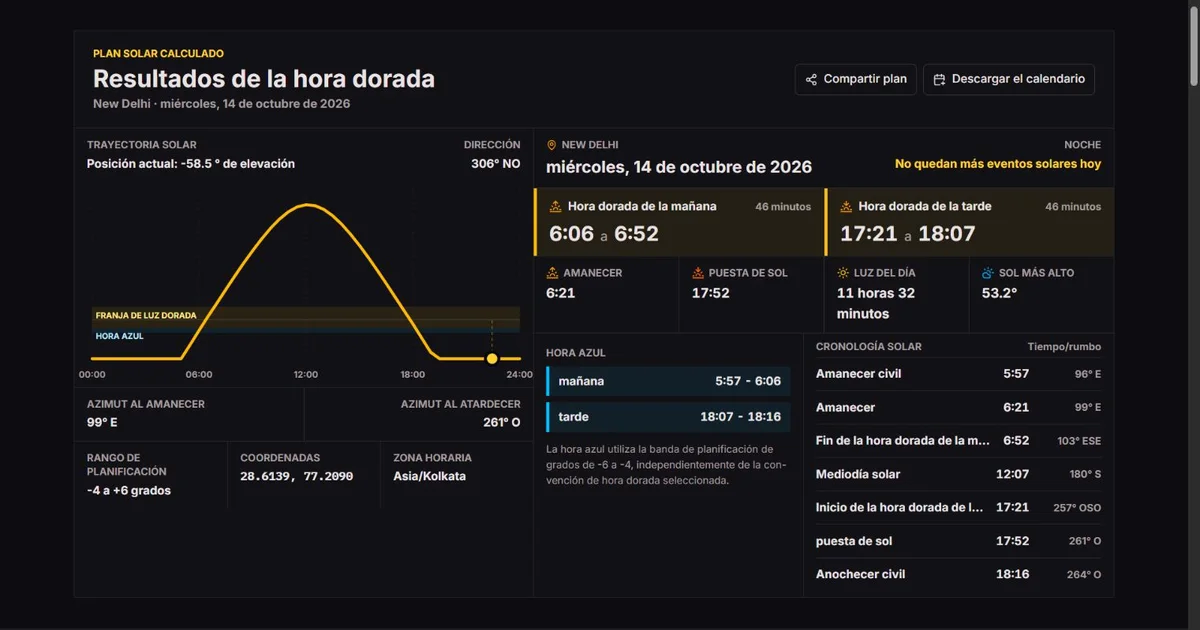Click the Tiempo/rumbo column header

[x=1064, y=347]
